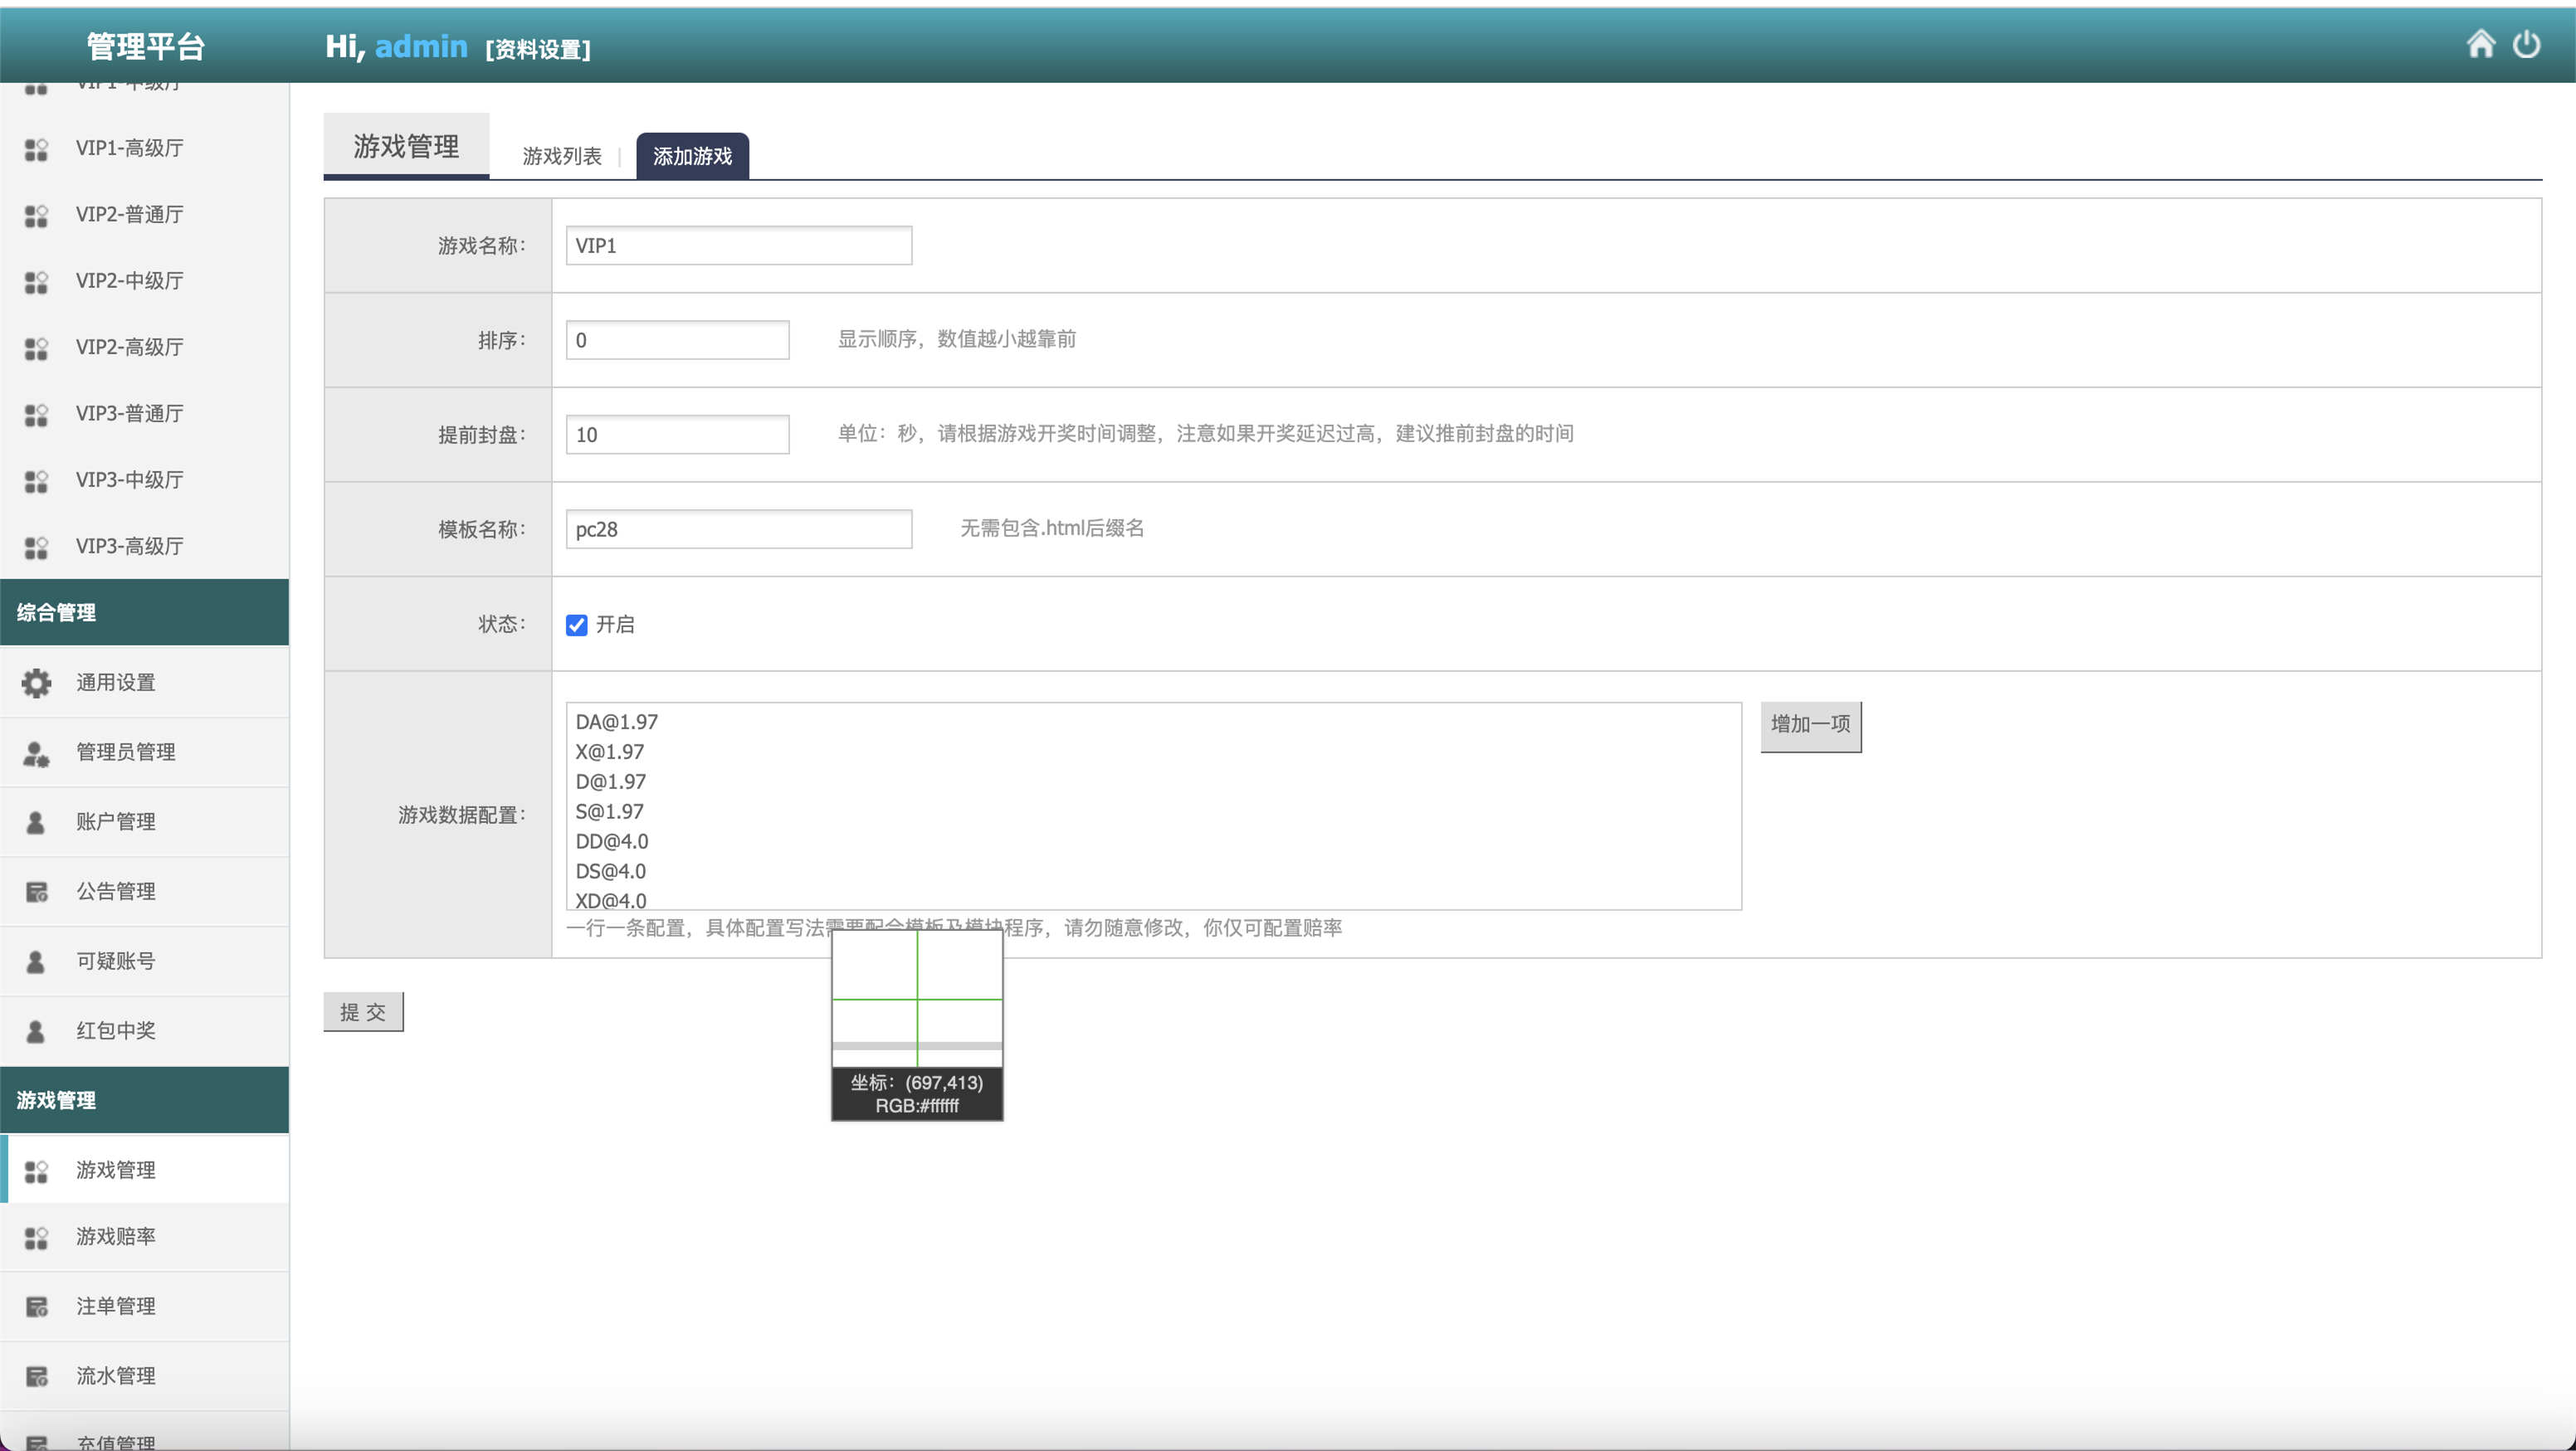
Task: Switch to the 游戏列表 tab
Action: (x=562, y=156)
